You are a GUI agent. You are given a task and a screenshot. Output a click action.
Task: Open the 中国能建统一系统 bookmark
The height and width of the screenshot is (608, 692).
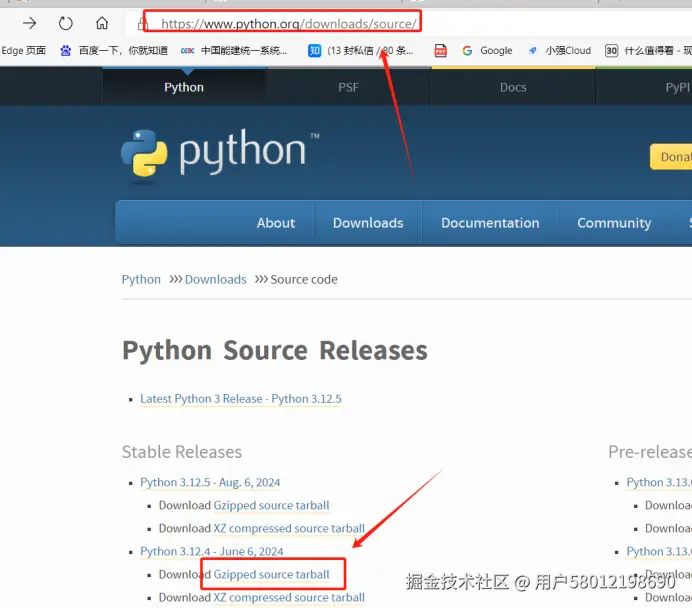(244, 50)
